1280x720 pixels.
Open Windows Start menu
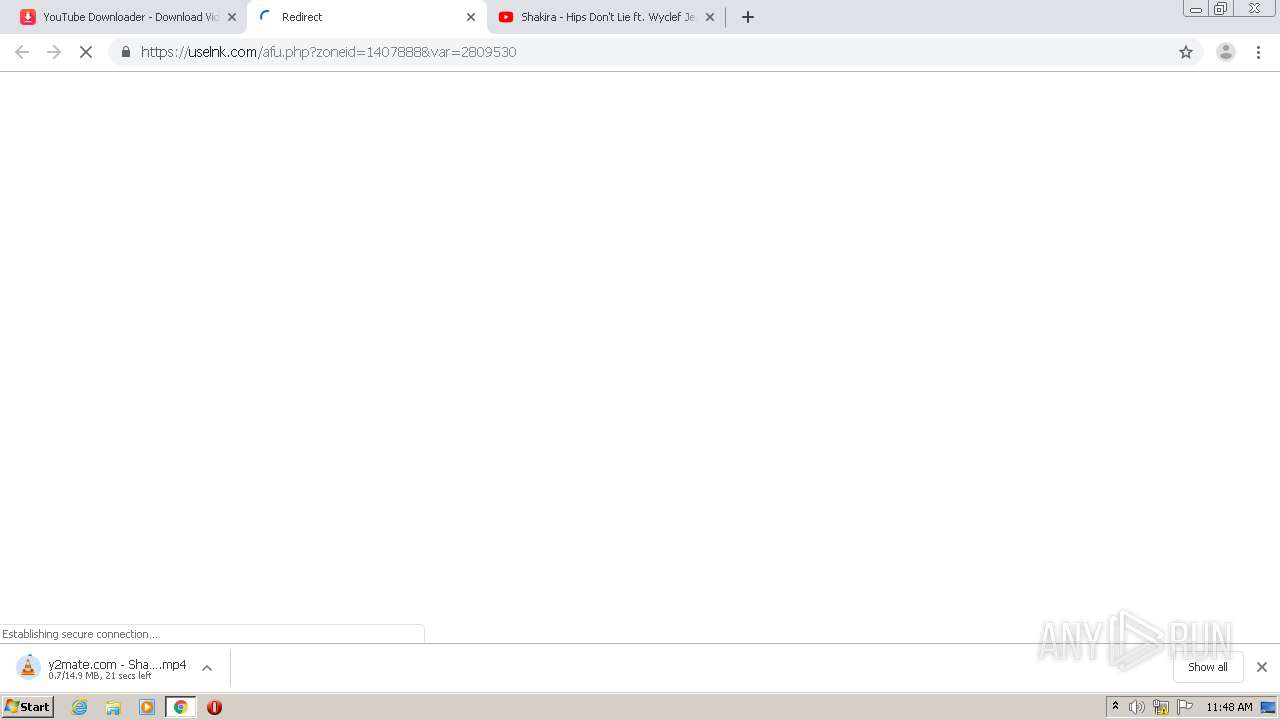[x=28, y=707]
